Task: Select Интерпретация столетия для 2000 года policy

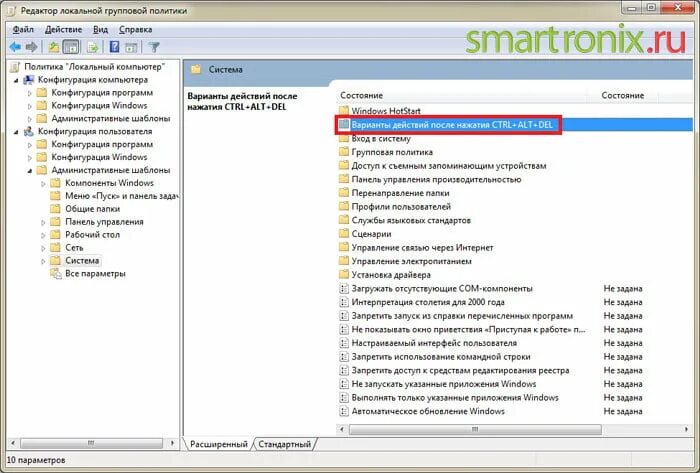Action: 428,302
